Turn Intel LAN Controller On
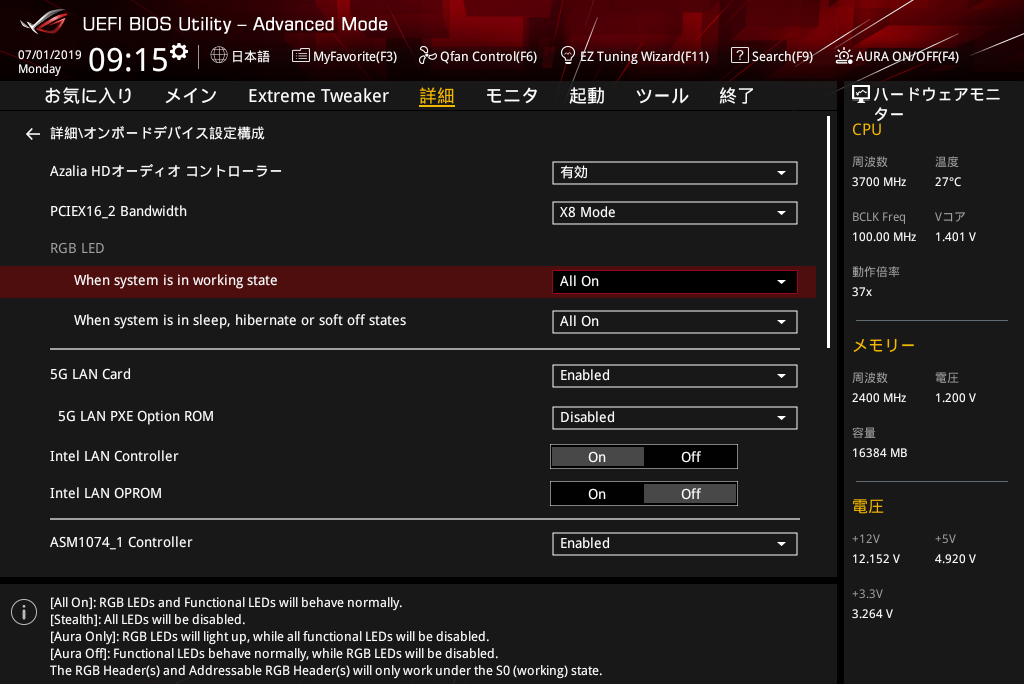Image resolution: width=1024 pixels, height=684 pixels. coord(597,457)
